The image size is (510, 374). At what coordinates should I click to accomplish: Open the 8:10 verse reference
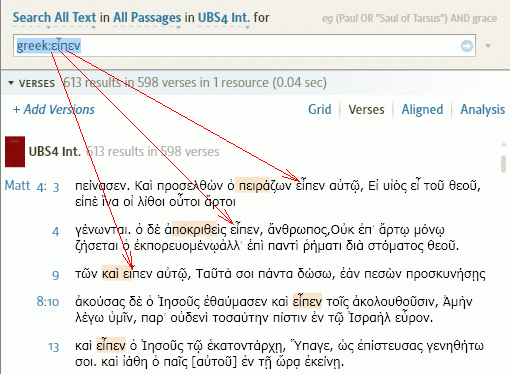(x=48, y=302)
